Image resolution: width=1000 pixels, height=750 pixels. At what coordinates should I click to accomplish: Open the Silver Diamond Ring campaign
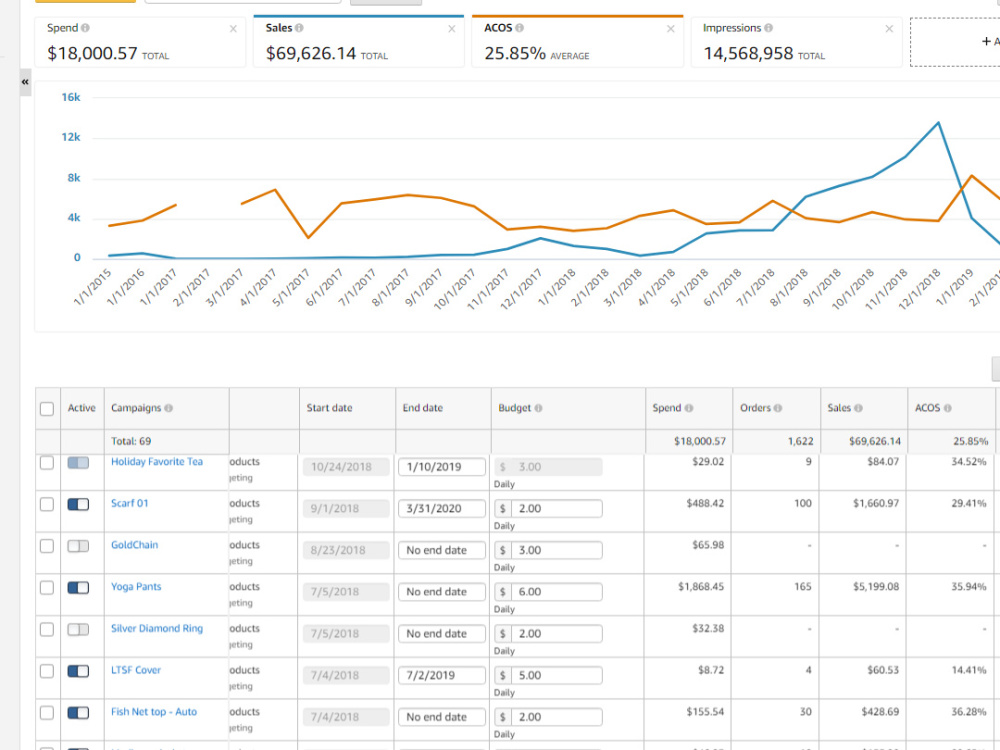(157, 628)
